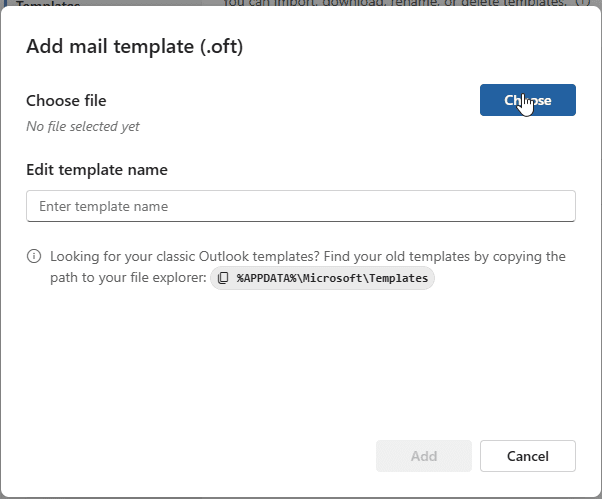Click the Cancel button
Viewport: 602px width, 499px height.
527,456
